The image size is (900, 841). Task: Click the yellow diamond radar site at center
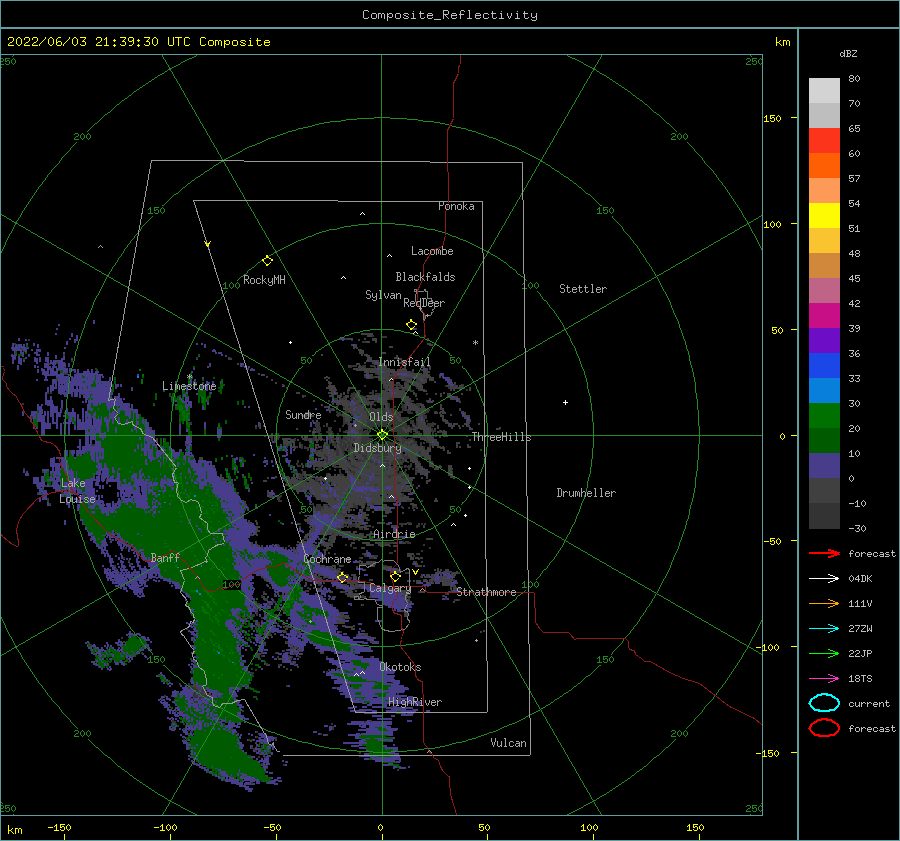pos(382,435)
